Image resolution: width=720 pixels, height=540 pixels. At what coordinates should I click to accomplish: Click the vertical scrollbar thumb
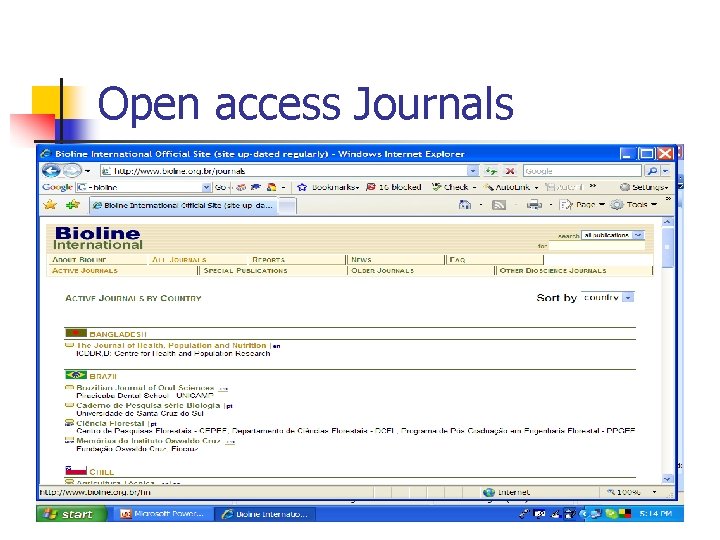(x=667, y=247)
